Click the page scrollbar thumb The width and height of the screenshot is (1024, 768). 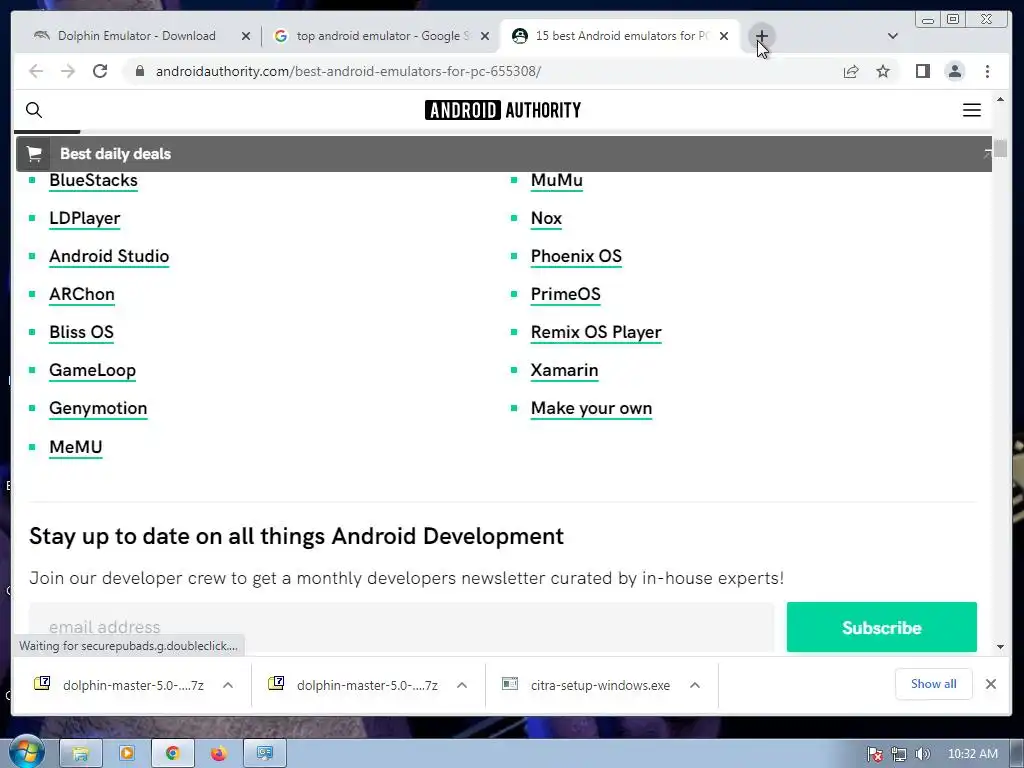(x=1000, y=148)
